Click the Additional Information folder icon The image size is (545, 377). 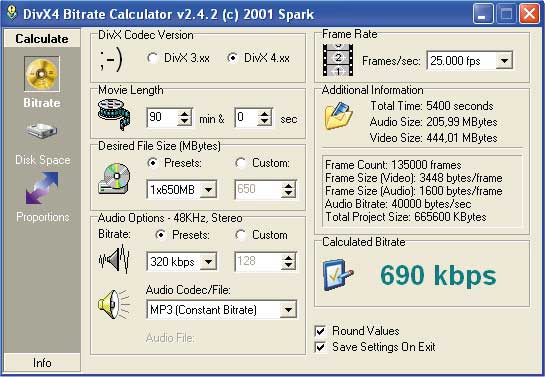339,115
